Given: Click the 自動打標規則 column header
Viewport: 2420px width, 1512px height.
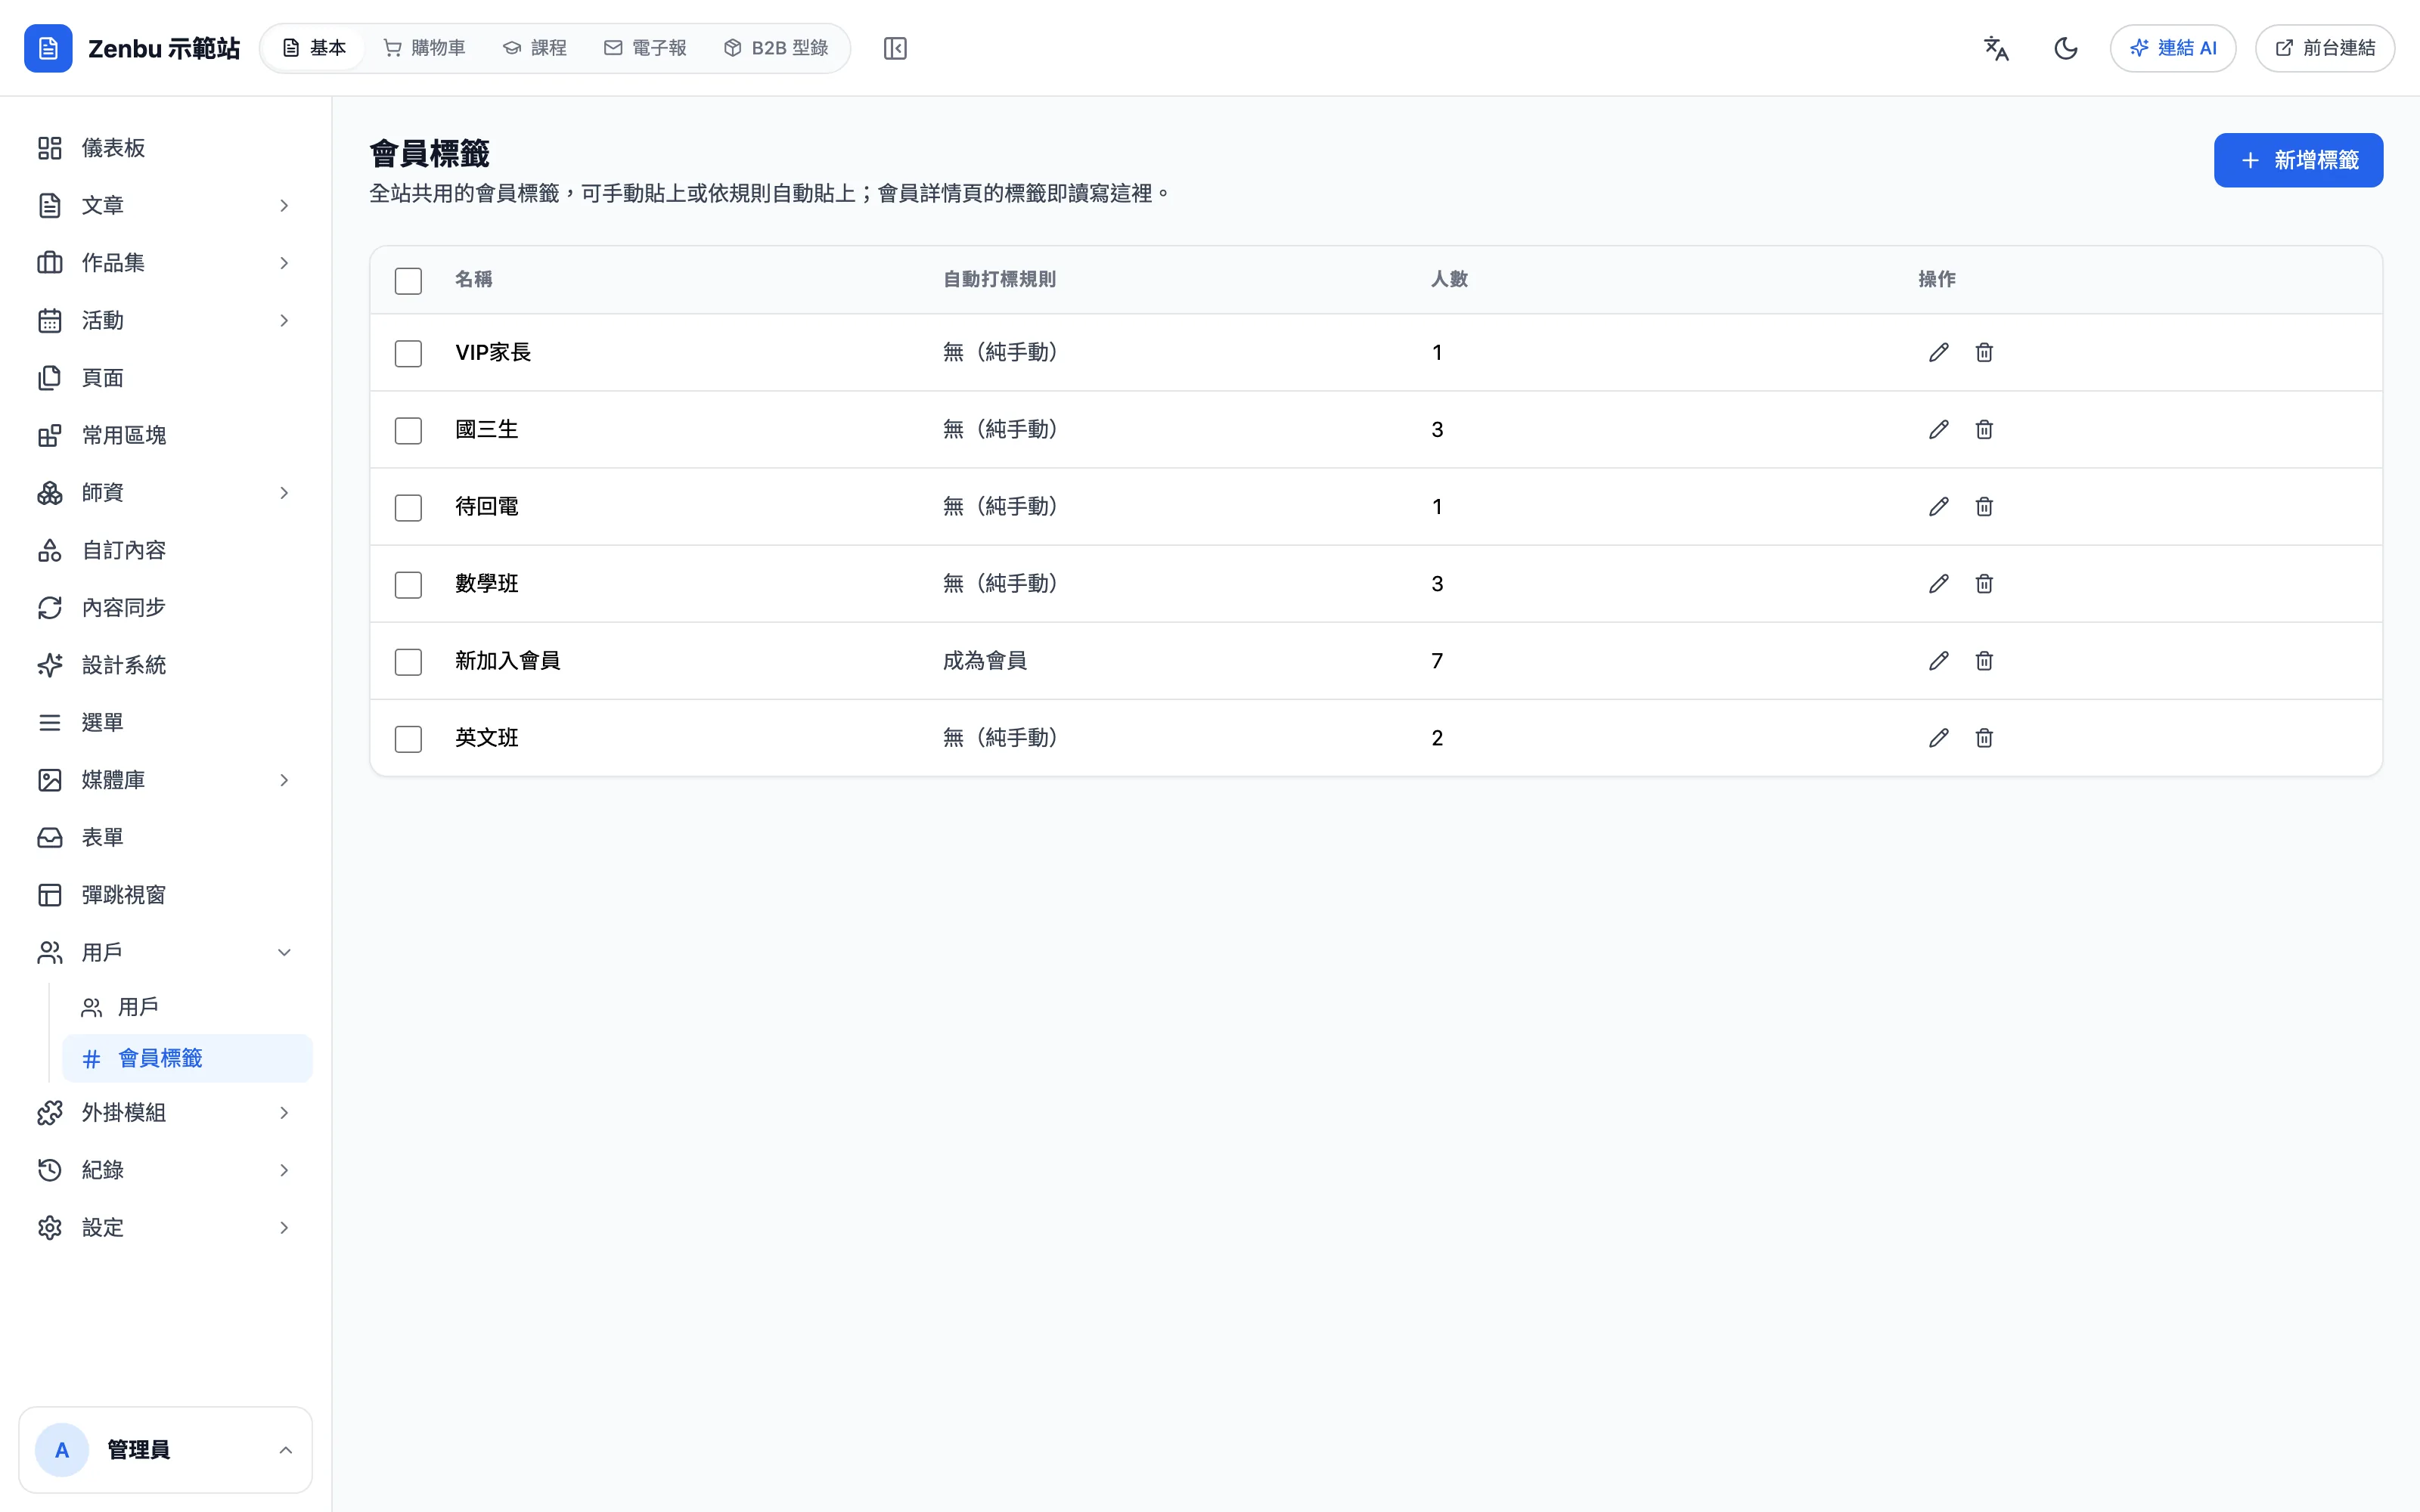Looking at the screenshot, I should click(x=999, y=279).
